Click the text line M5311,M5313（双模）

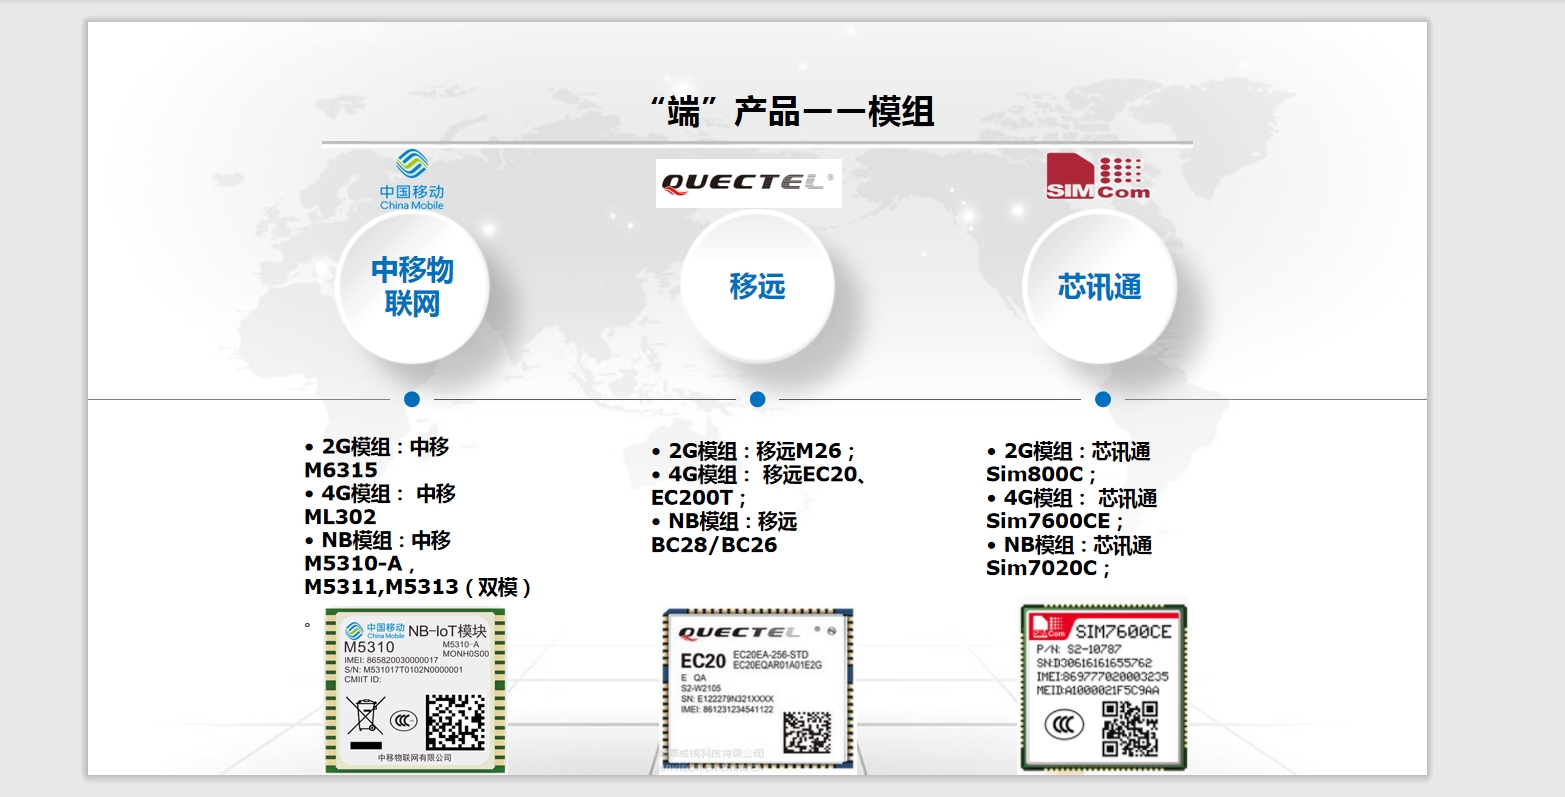pyautogui.click(x=418, y=587)
